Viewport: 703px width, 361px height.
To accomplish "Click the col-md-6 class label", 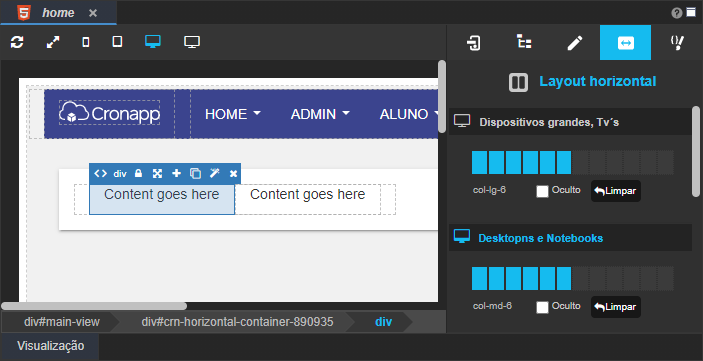I will (x=492, y=306).
